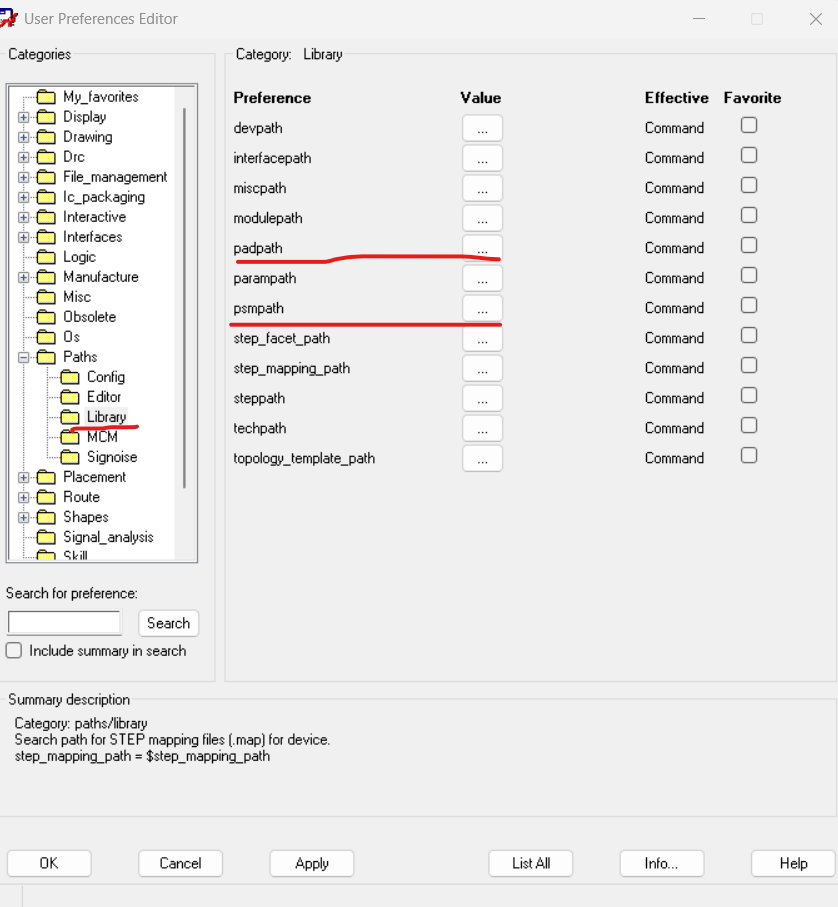Screen dimensions: 838x907
Task: Click the Manufacture folder icon
Action: pyautogui.click(x=46, y=277)
